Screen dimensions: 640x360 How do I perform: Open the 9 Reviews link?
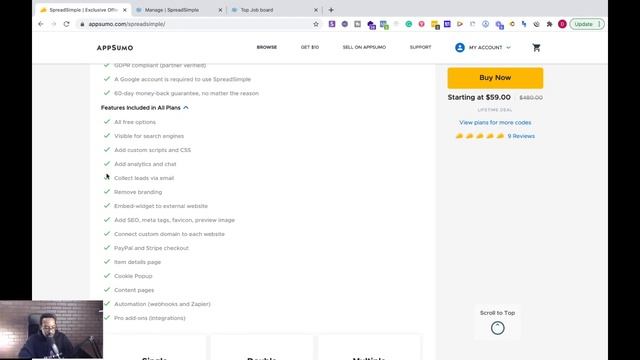pyautogui.click(x=521, y=136)
